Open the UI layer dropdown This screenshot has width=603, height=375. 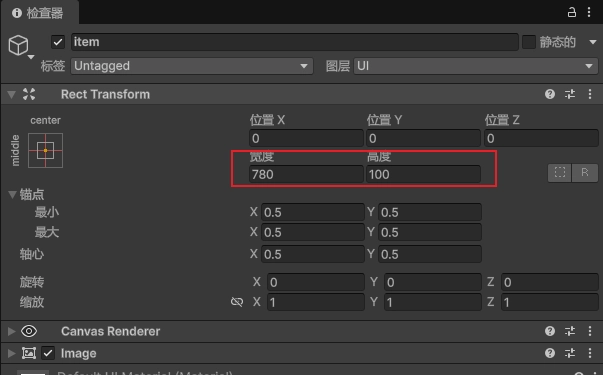coord(476,66)
